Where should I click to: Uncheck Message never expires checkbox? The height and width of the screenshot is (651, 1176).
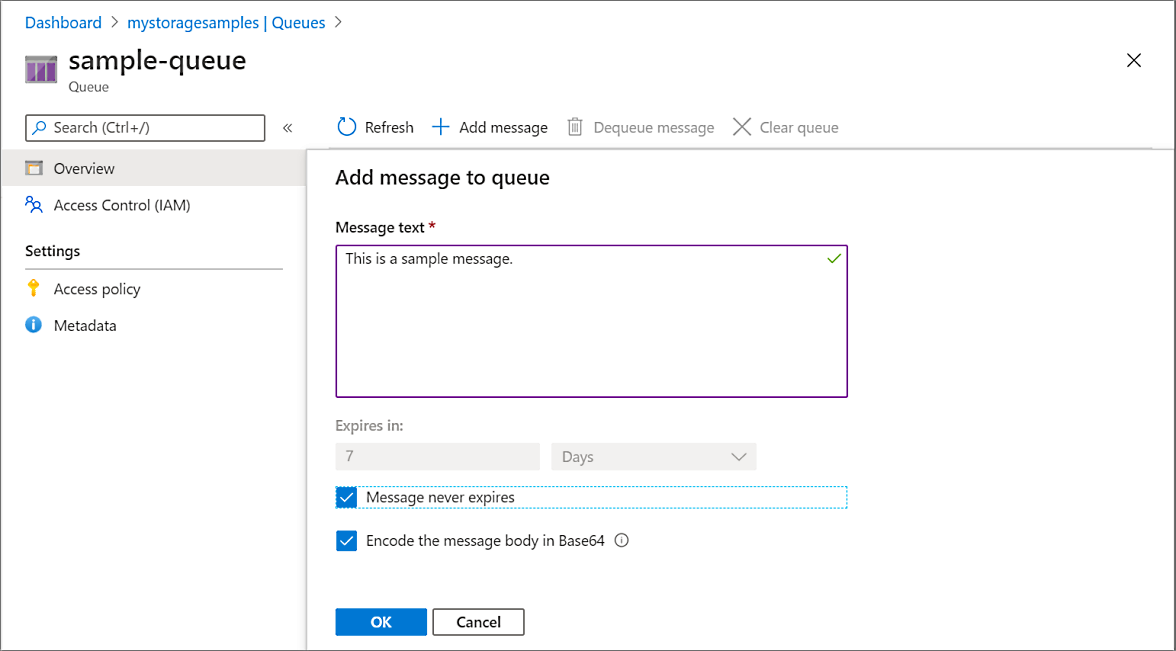(346, 497)
